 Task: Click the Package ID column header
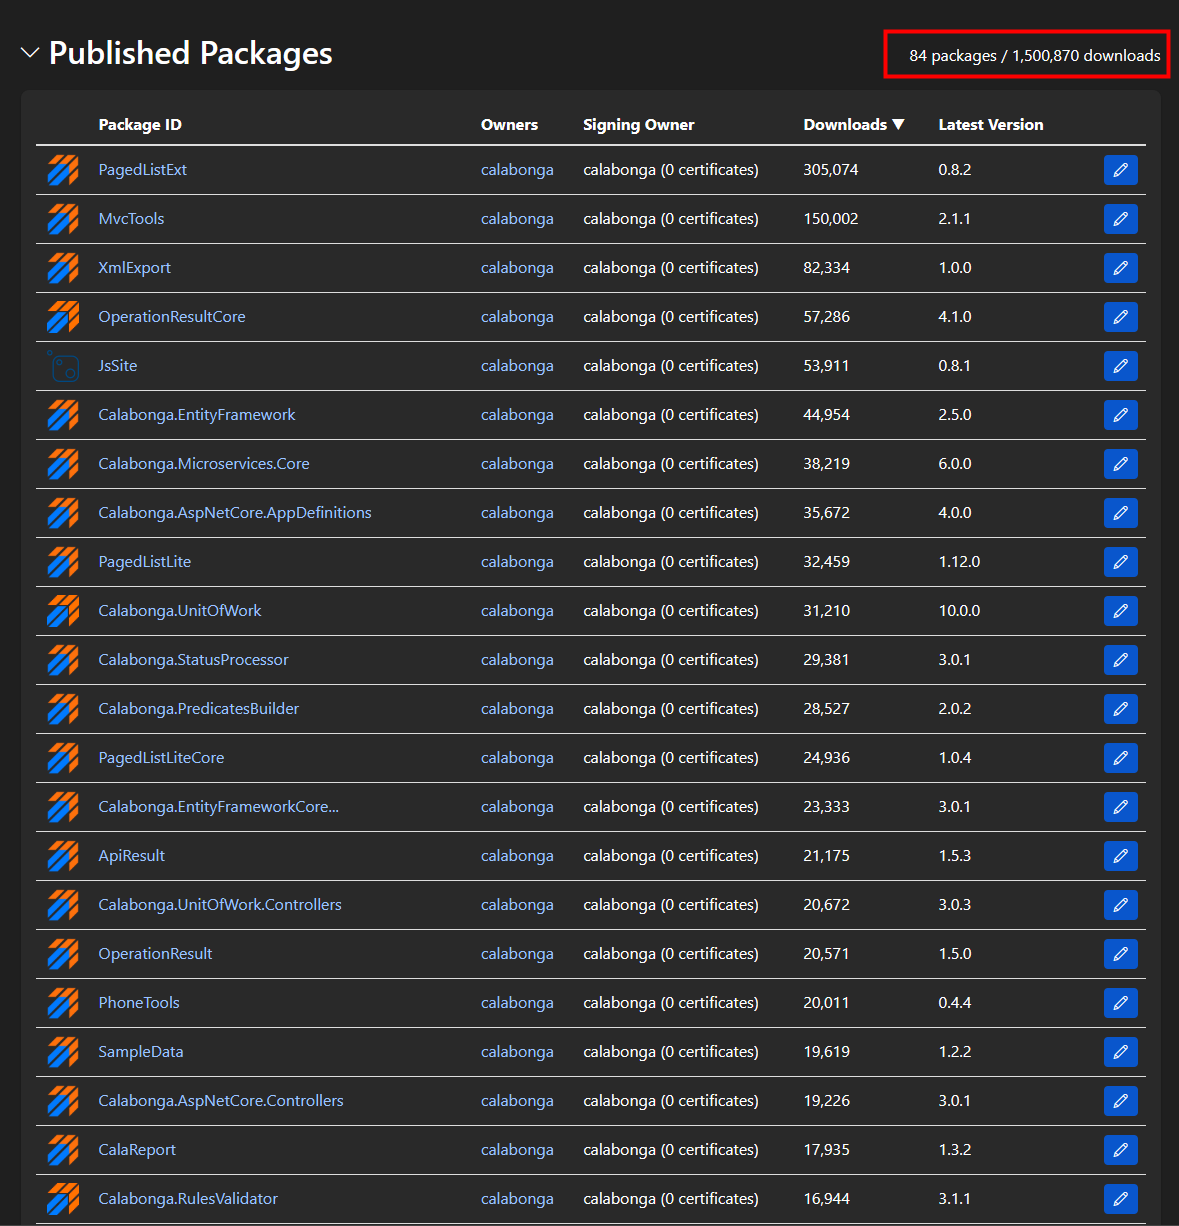coord(140,125)
